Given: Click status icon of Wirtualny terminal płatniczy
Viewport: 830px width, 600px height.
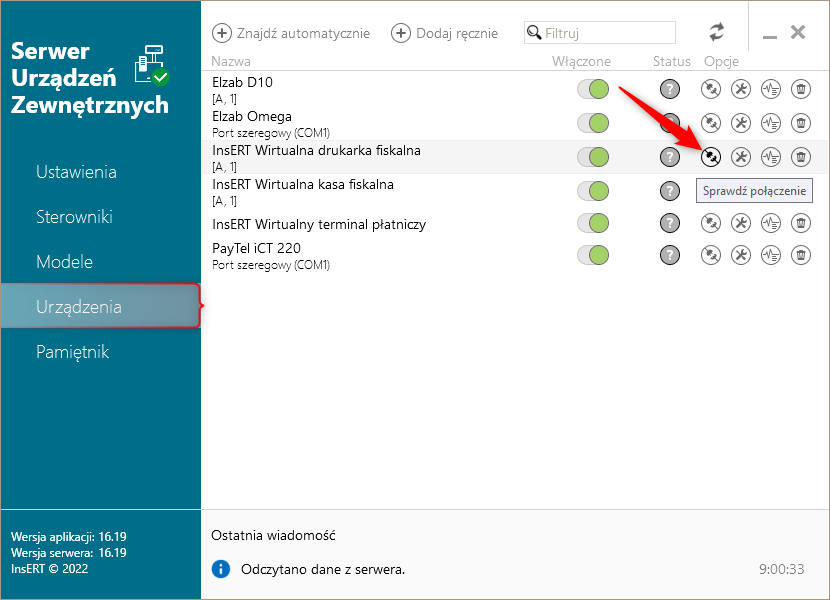Looking at the screenshot, I should pos(670,223).
